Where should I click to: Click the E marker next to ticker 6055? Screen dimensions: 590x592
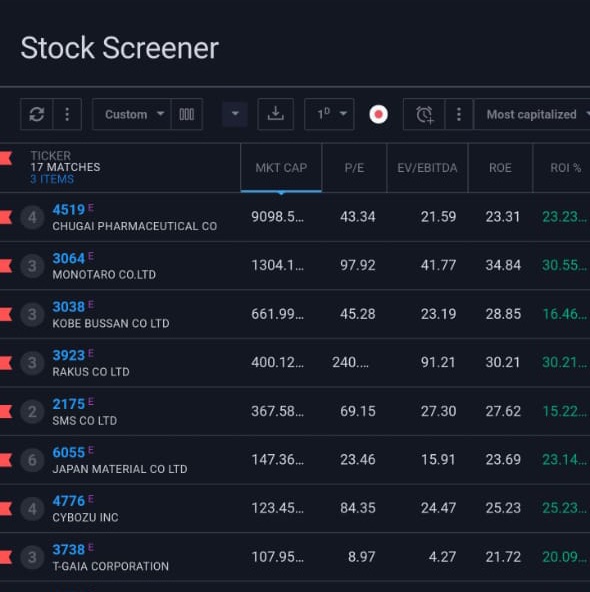91,450
